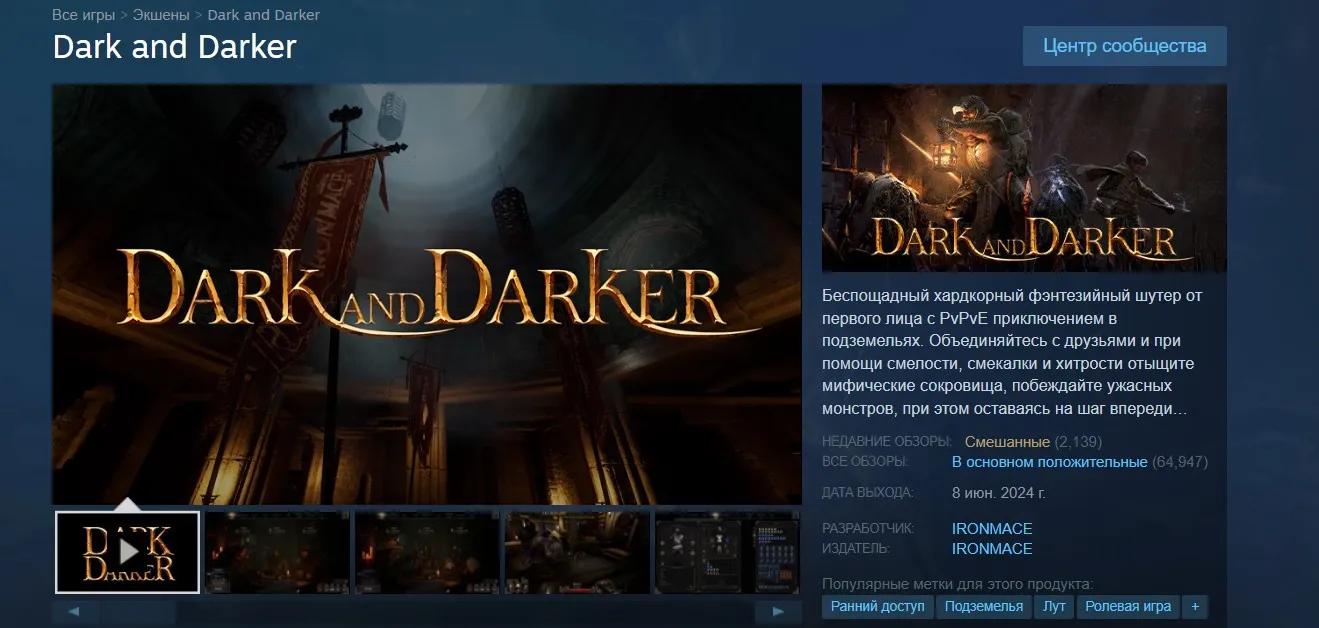This screenshot has height=628, width=1319.
Task: Play the trailer thumbnail with play icon
Action: click(x=128, y=552)
